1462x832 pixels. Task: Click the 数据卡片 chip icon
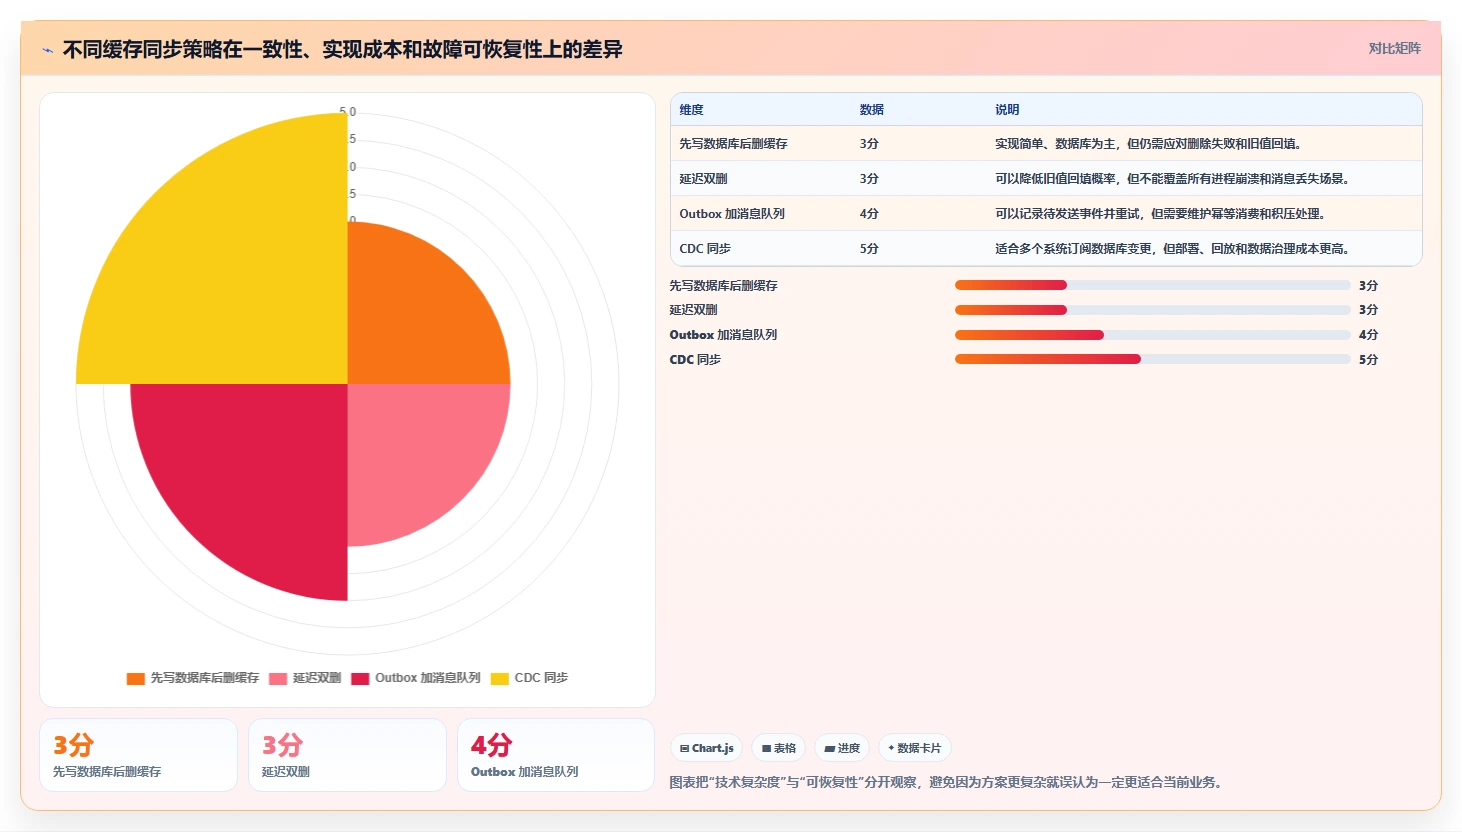(891, 748)
